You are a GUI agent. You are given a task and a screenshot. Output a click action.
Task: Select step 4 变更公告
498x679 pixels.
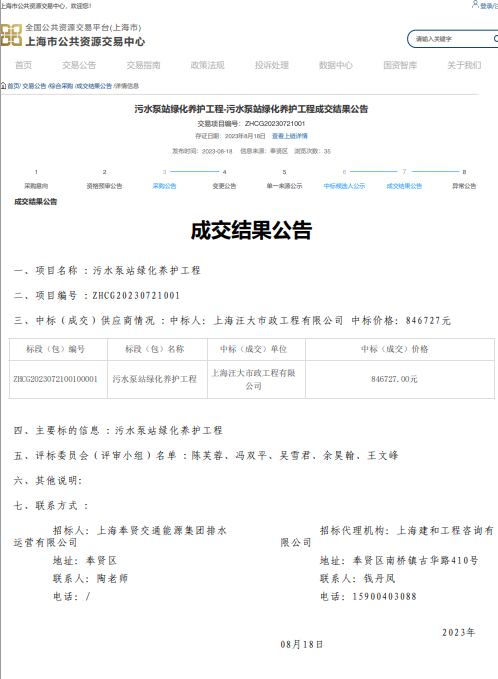pyautogui.click(x=224, y=180)
